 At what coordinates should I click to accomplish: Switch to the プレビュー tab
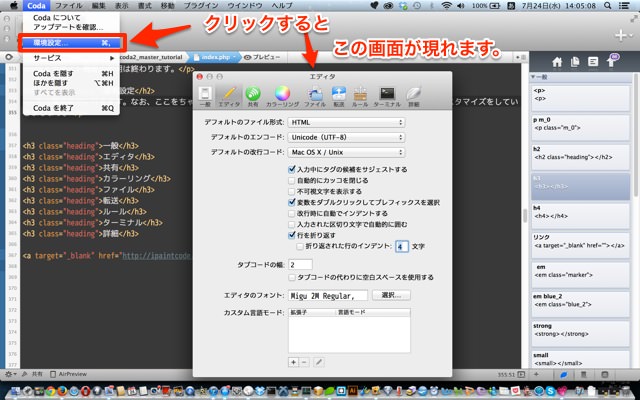point(262,57)
